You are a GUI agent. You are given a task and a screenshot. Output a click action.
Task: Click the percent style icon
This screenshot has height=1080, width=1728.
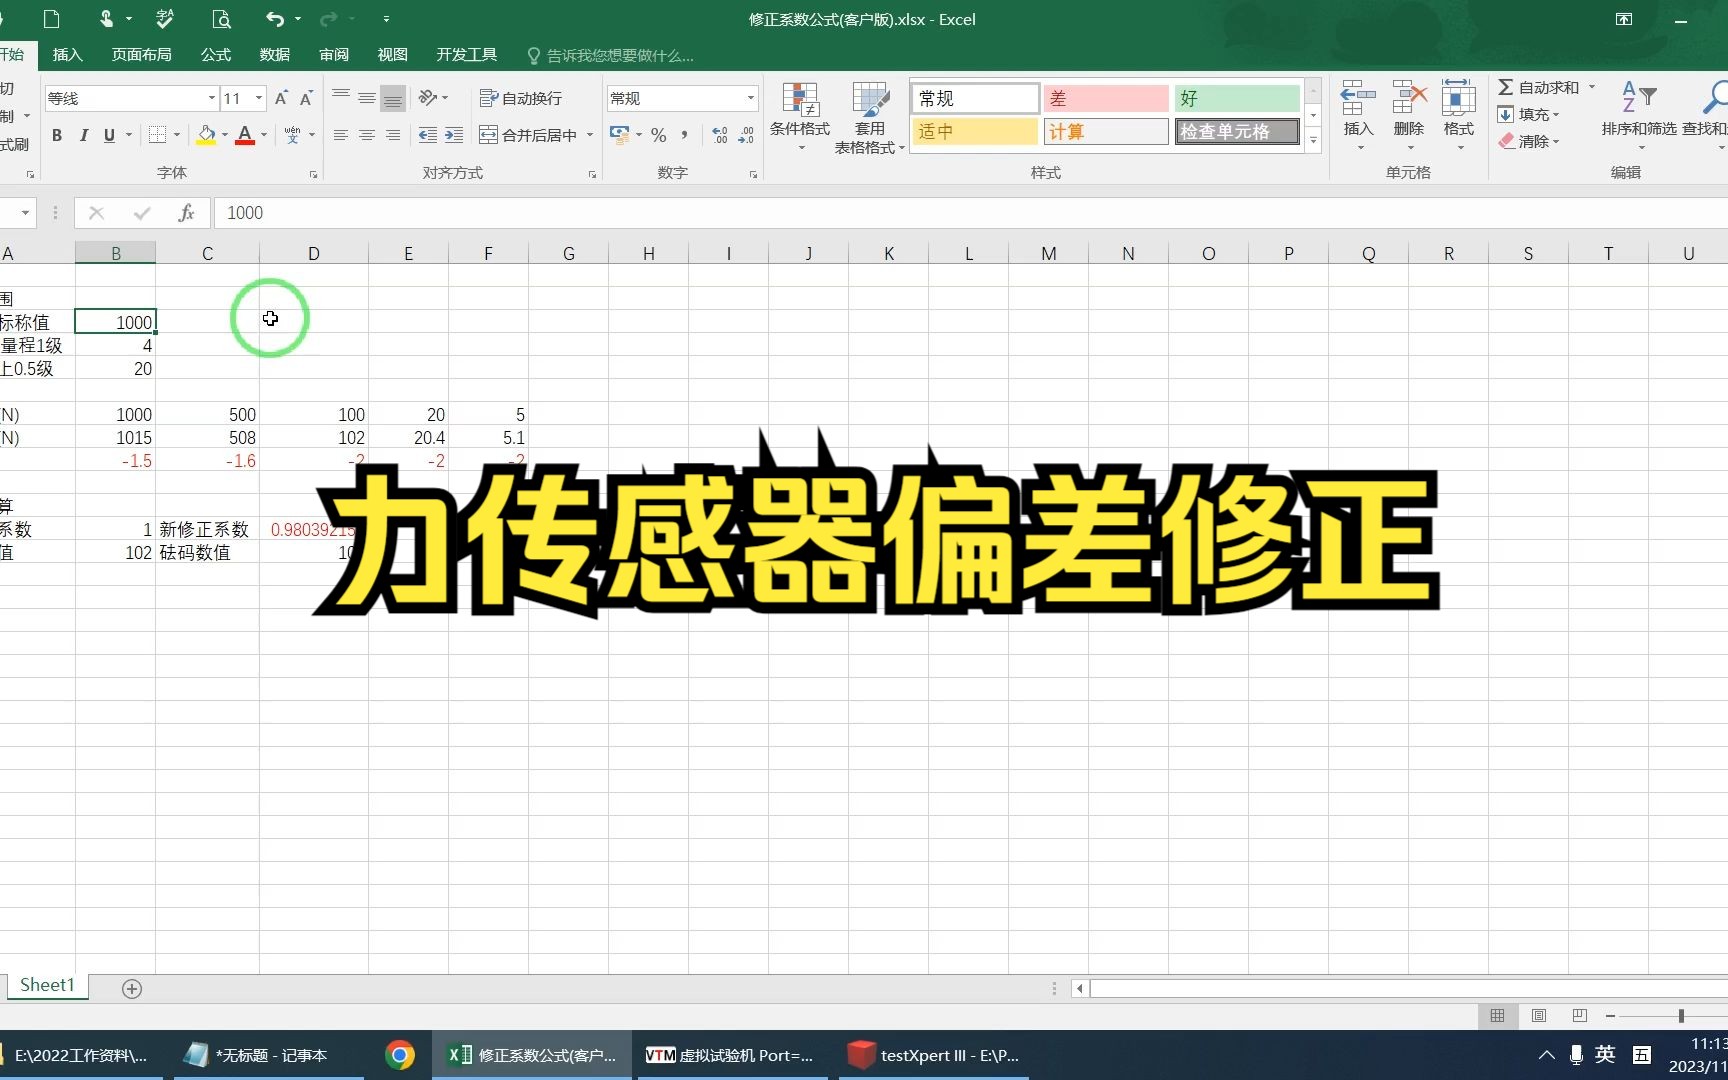click(658, 135)
